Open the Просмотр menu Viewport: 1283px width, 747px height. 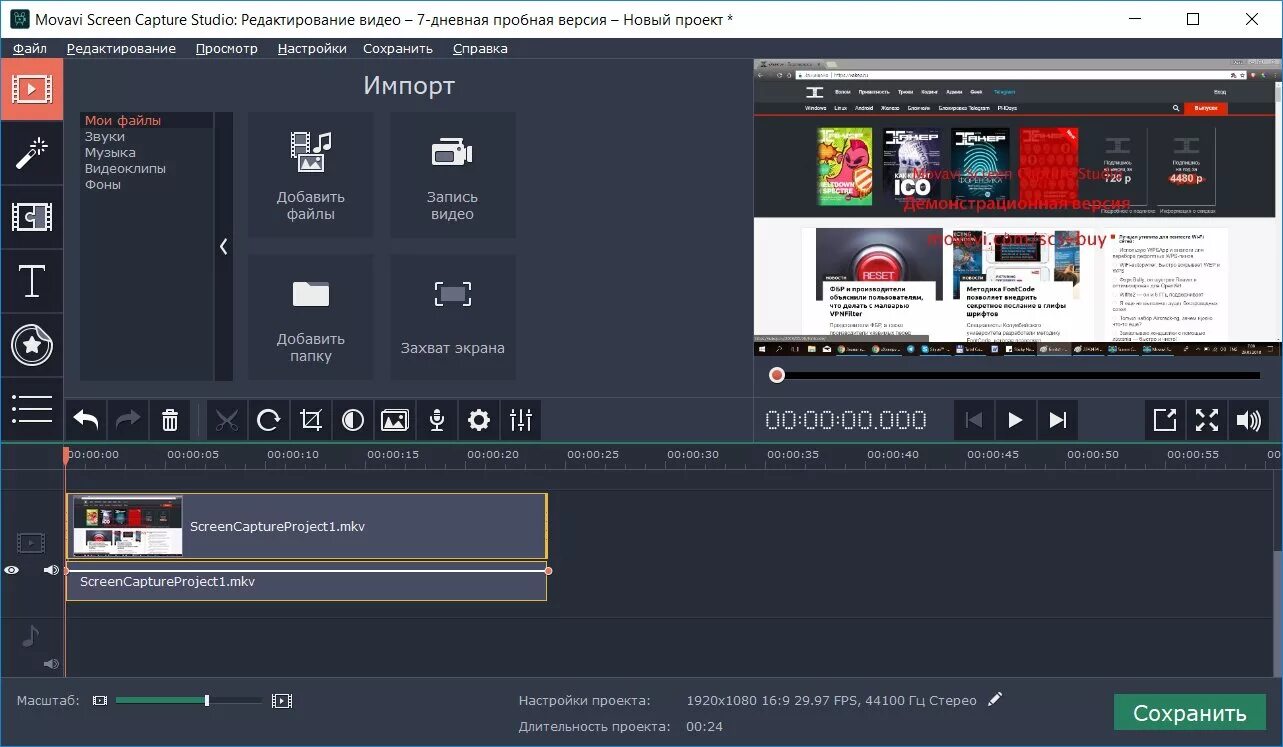click(x=226, y=48)
